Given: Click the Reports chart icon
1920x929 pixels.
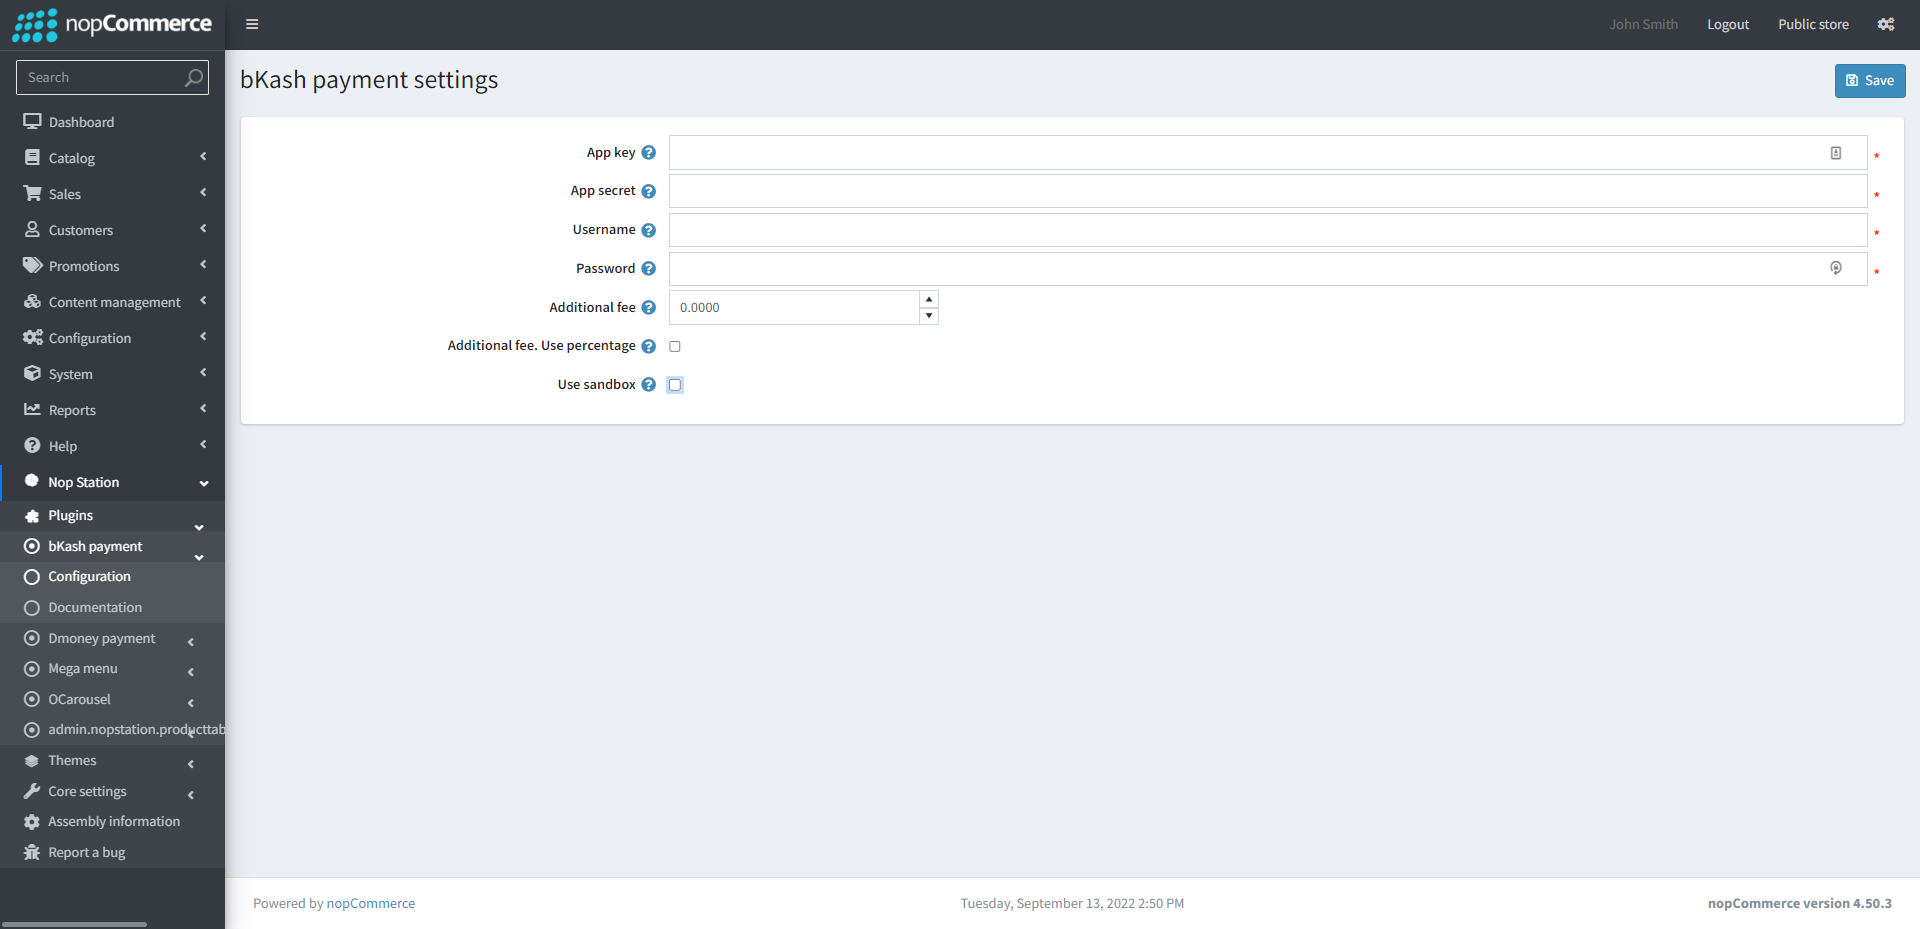Looking at the screenshot, I should click(32, 409).
